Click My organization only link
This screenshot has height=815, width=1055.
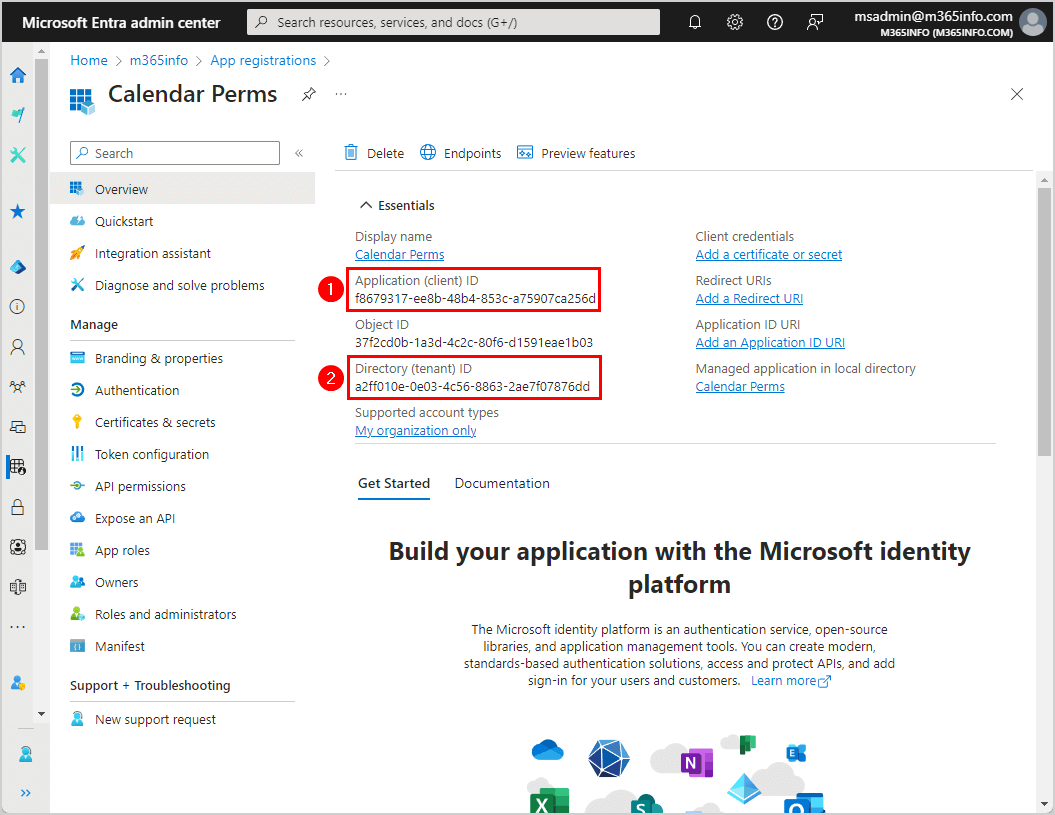point(416,431)
